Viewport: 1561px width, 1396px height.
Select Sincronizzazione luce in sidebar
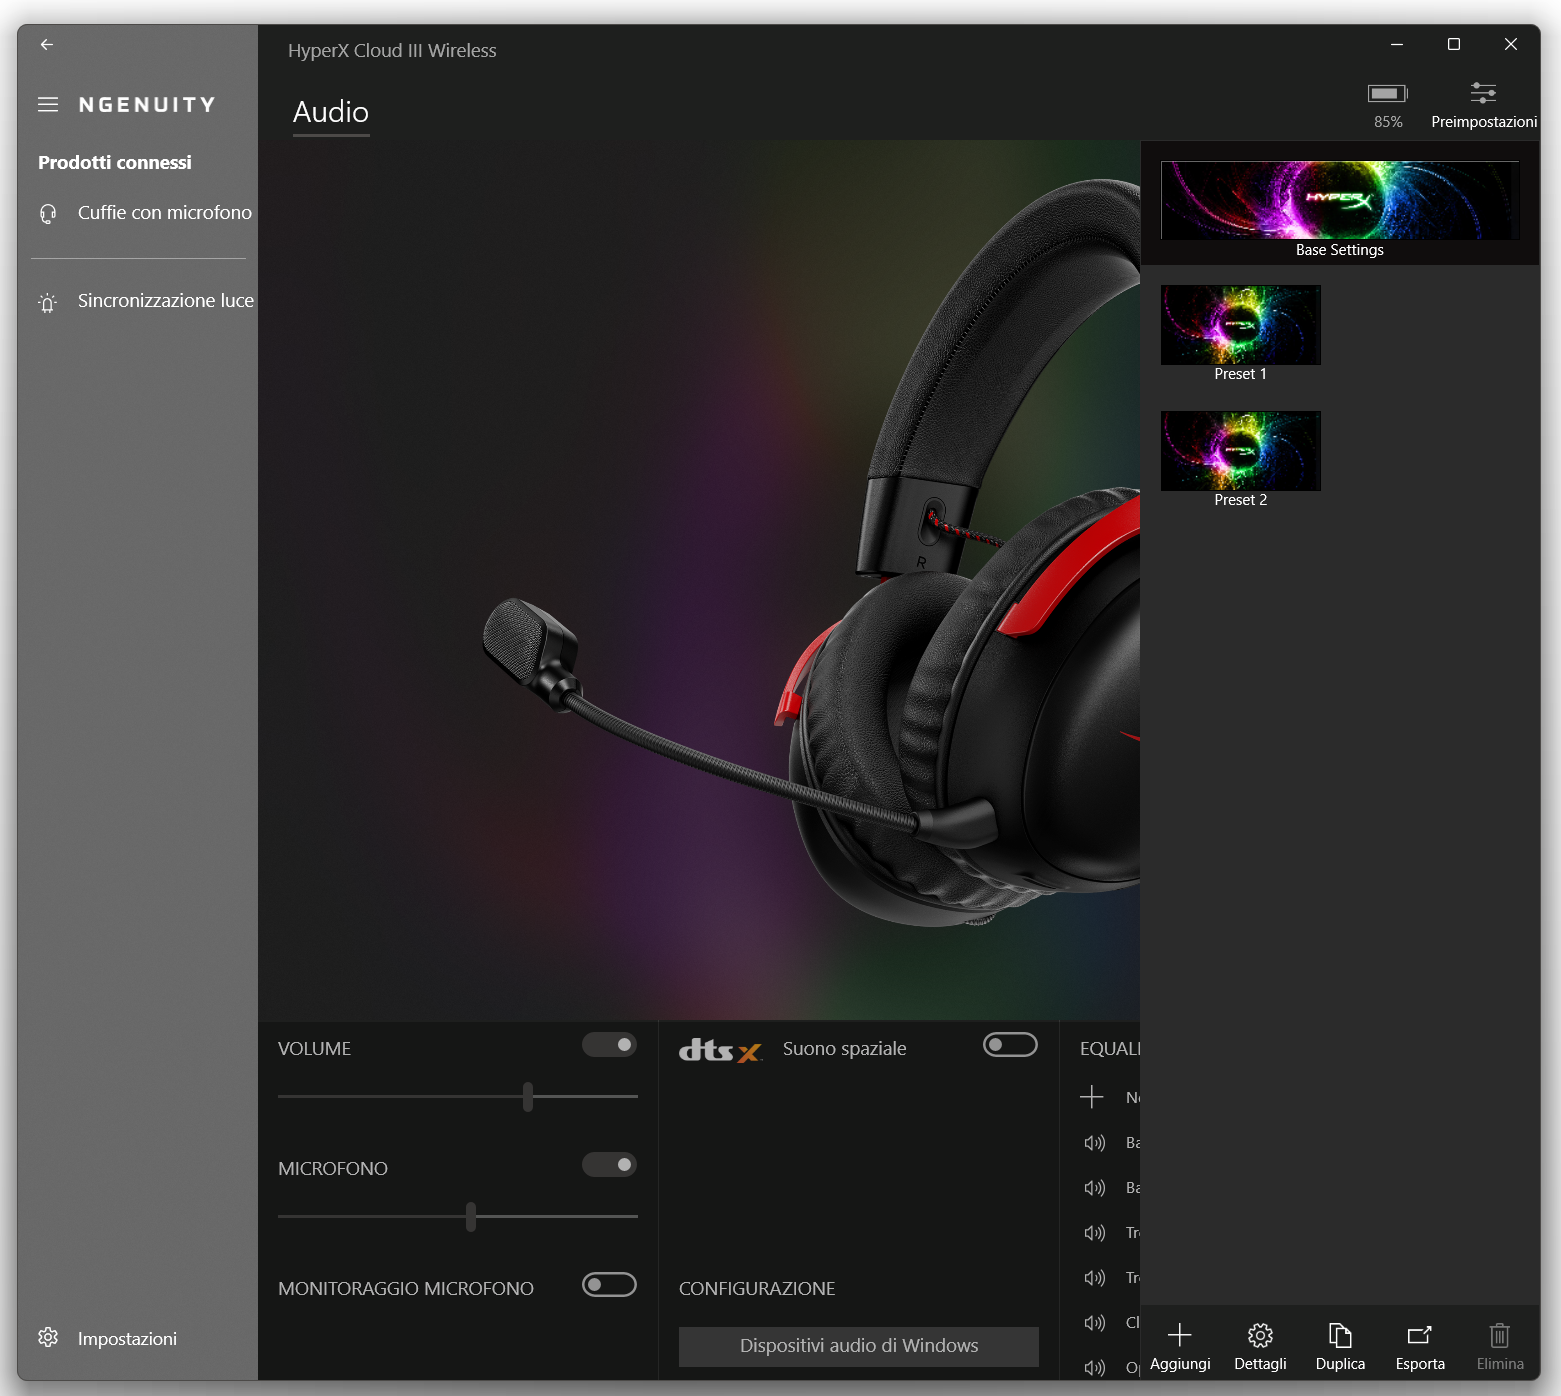coord(138,301)
